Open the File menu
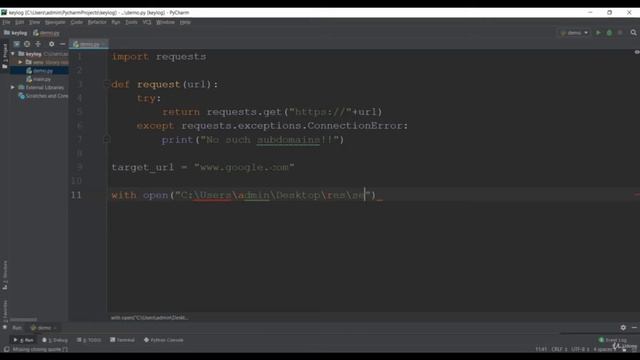Screen dimensions: 640x360 pyautogui.click(x=6, y=22)
